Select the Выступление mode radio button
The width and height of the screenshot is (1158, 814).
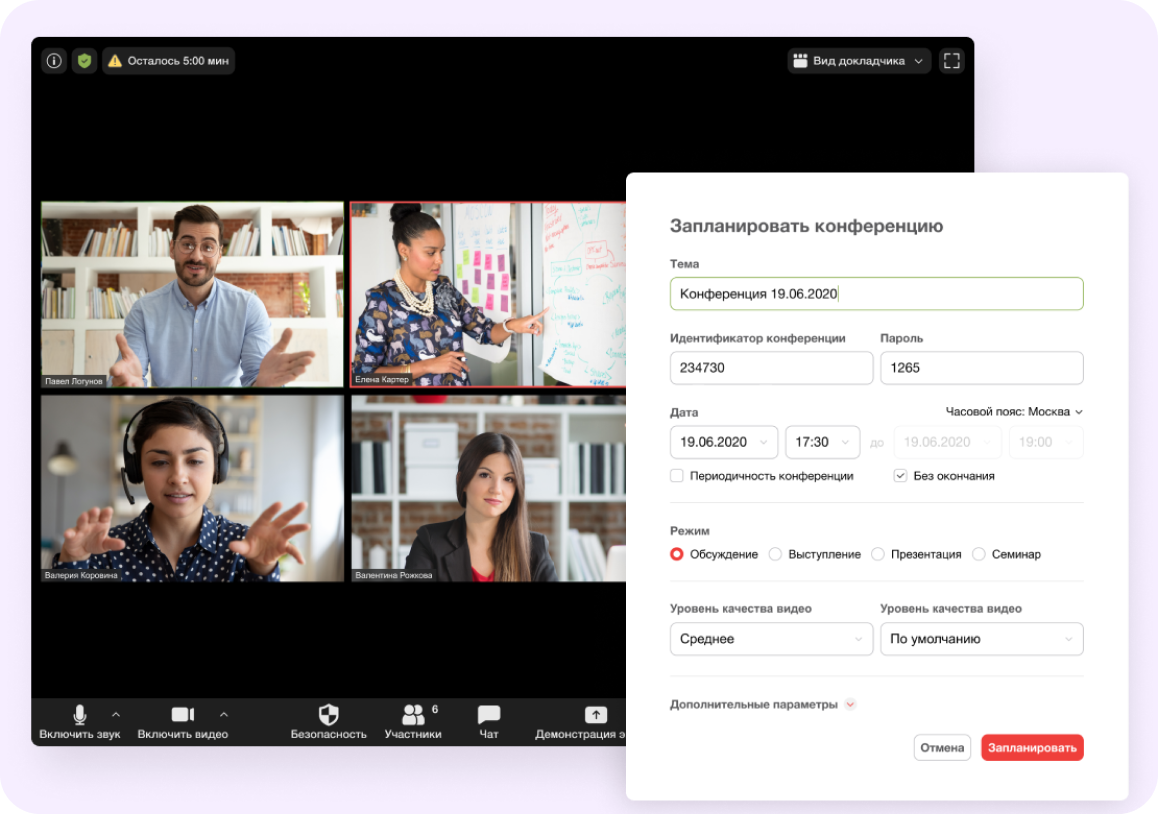[775, 554]
